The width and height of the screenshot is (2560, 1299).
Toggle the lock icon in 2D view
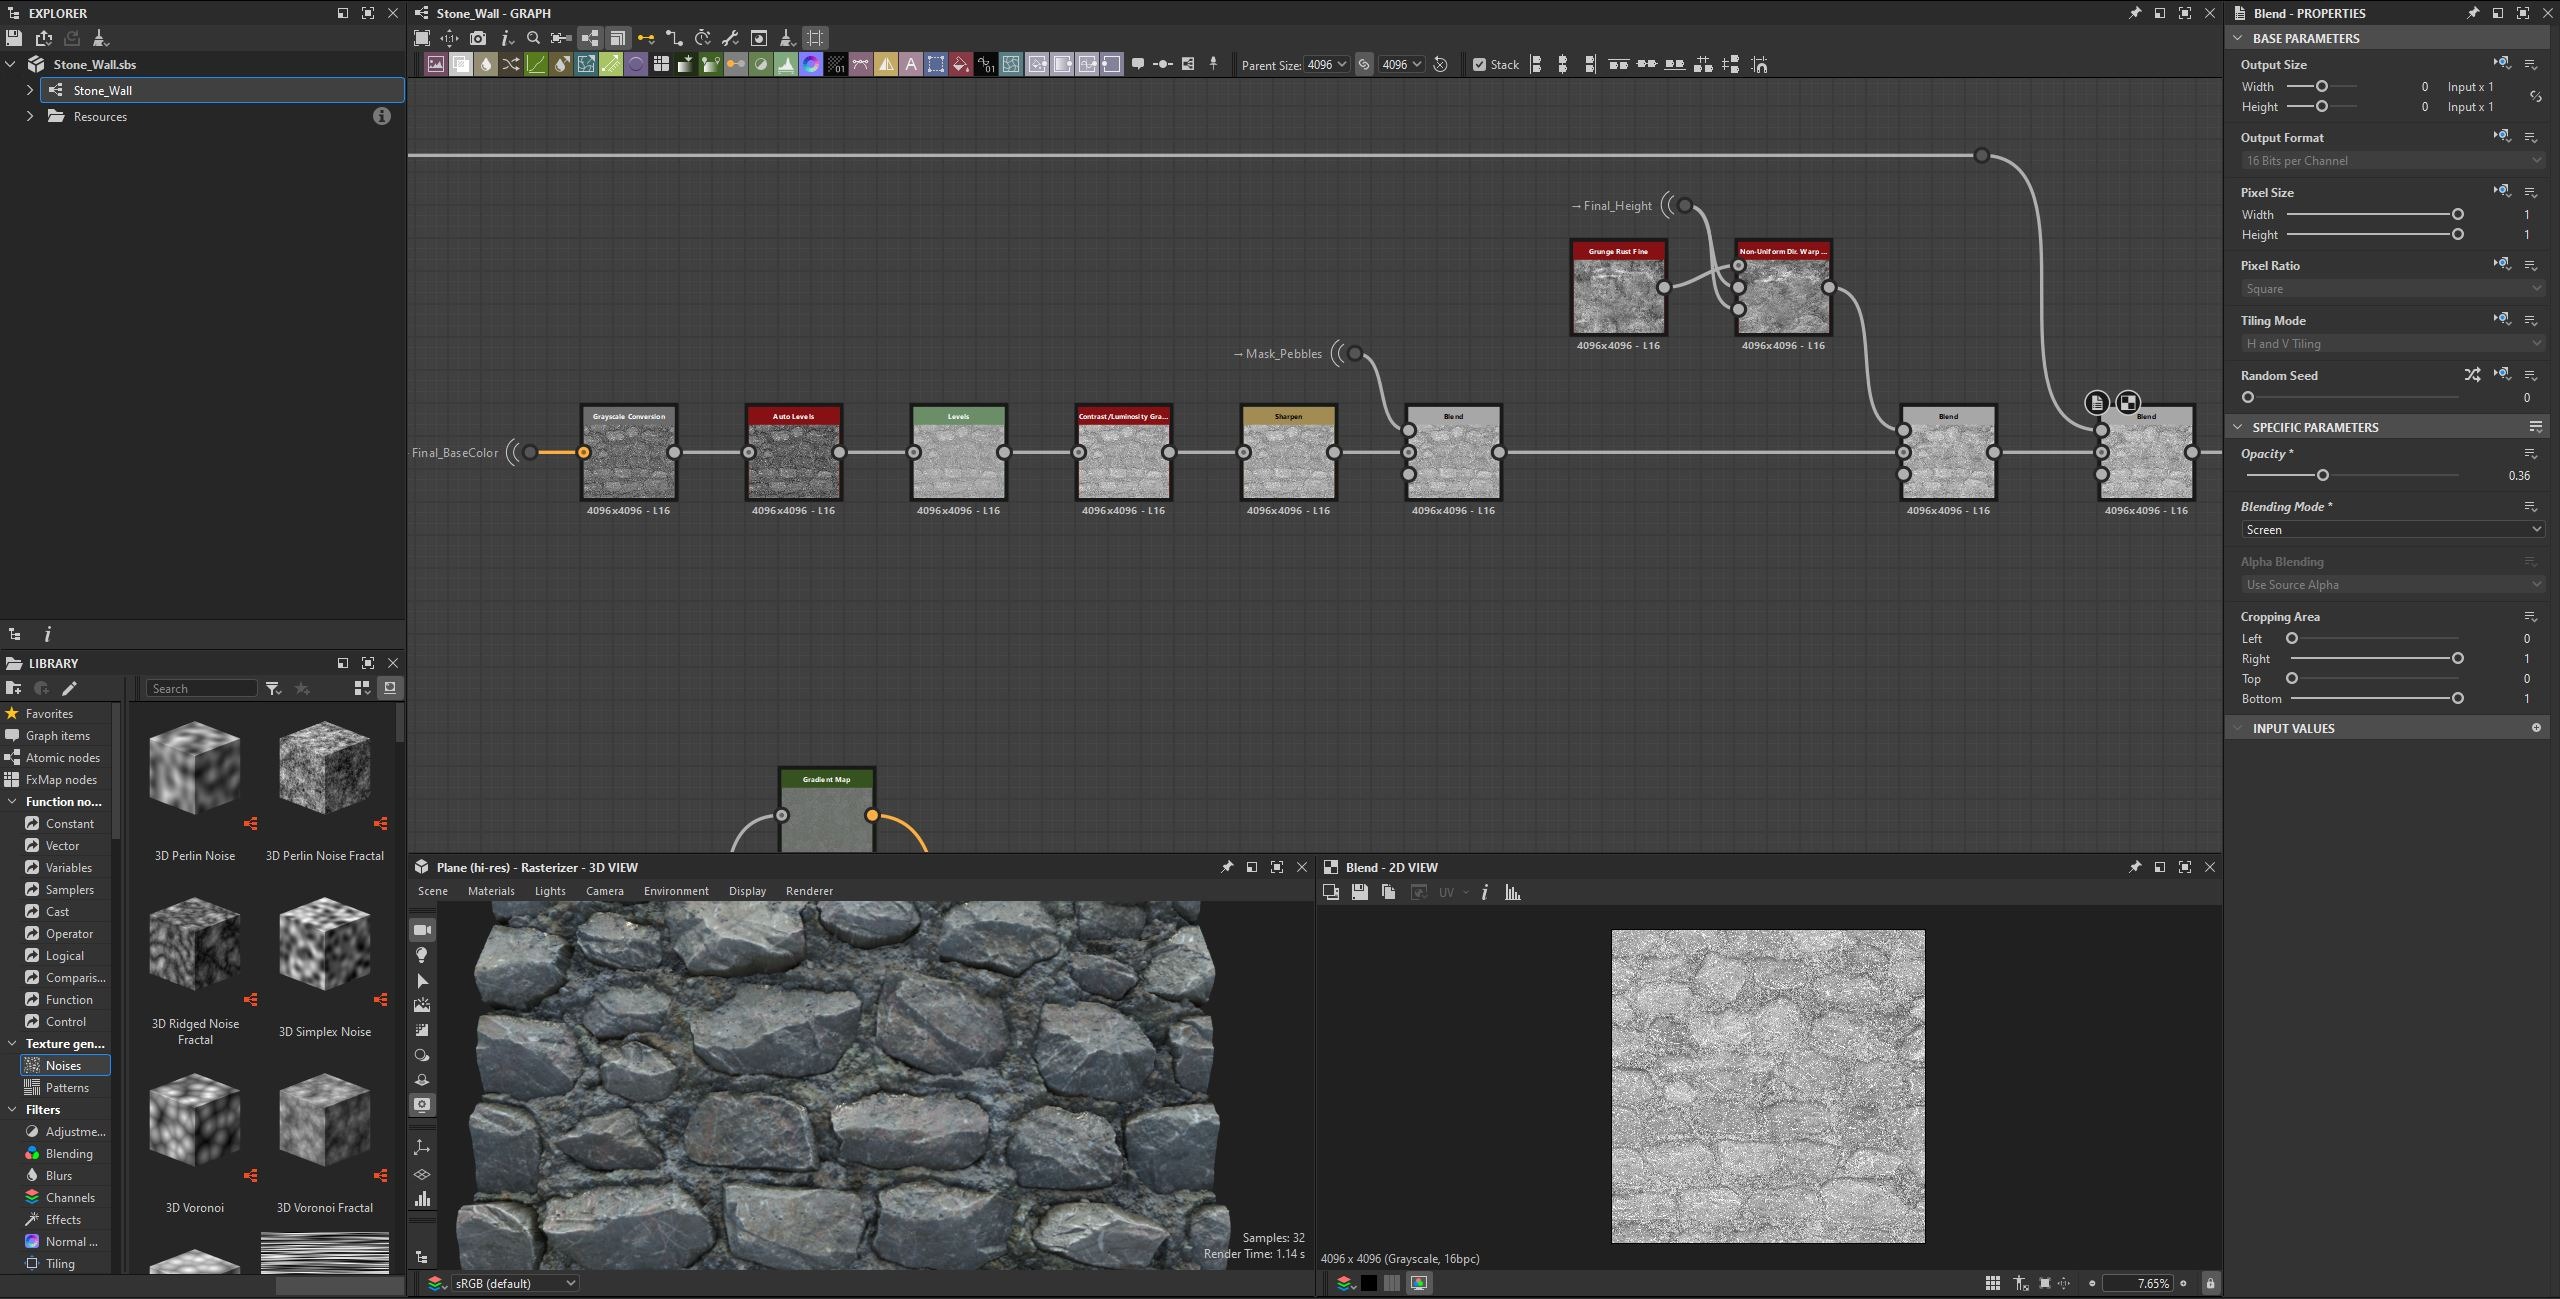(2210, 1283)
